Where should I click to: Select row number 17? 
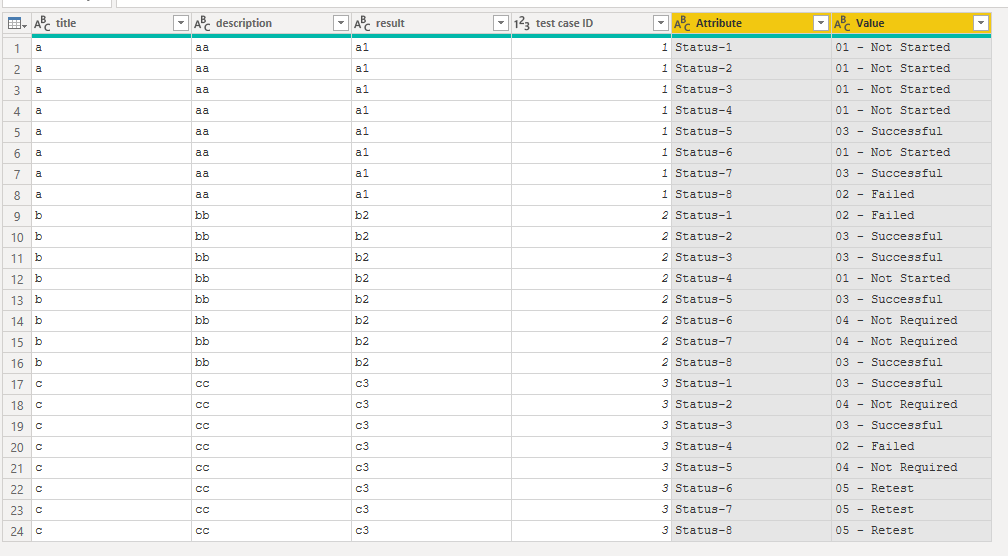17,384
